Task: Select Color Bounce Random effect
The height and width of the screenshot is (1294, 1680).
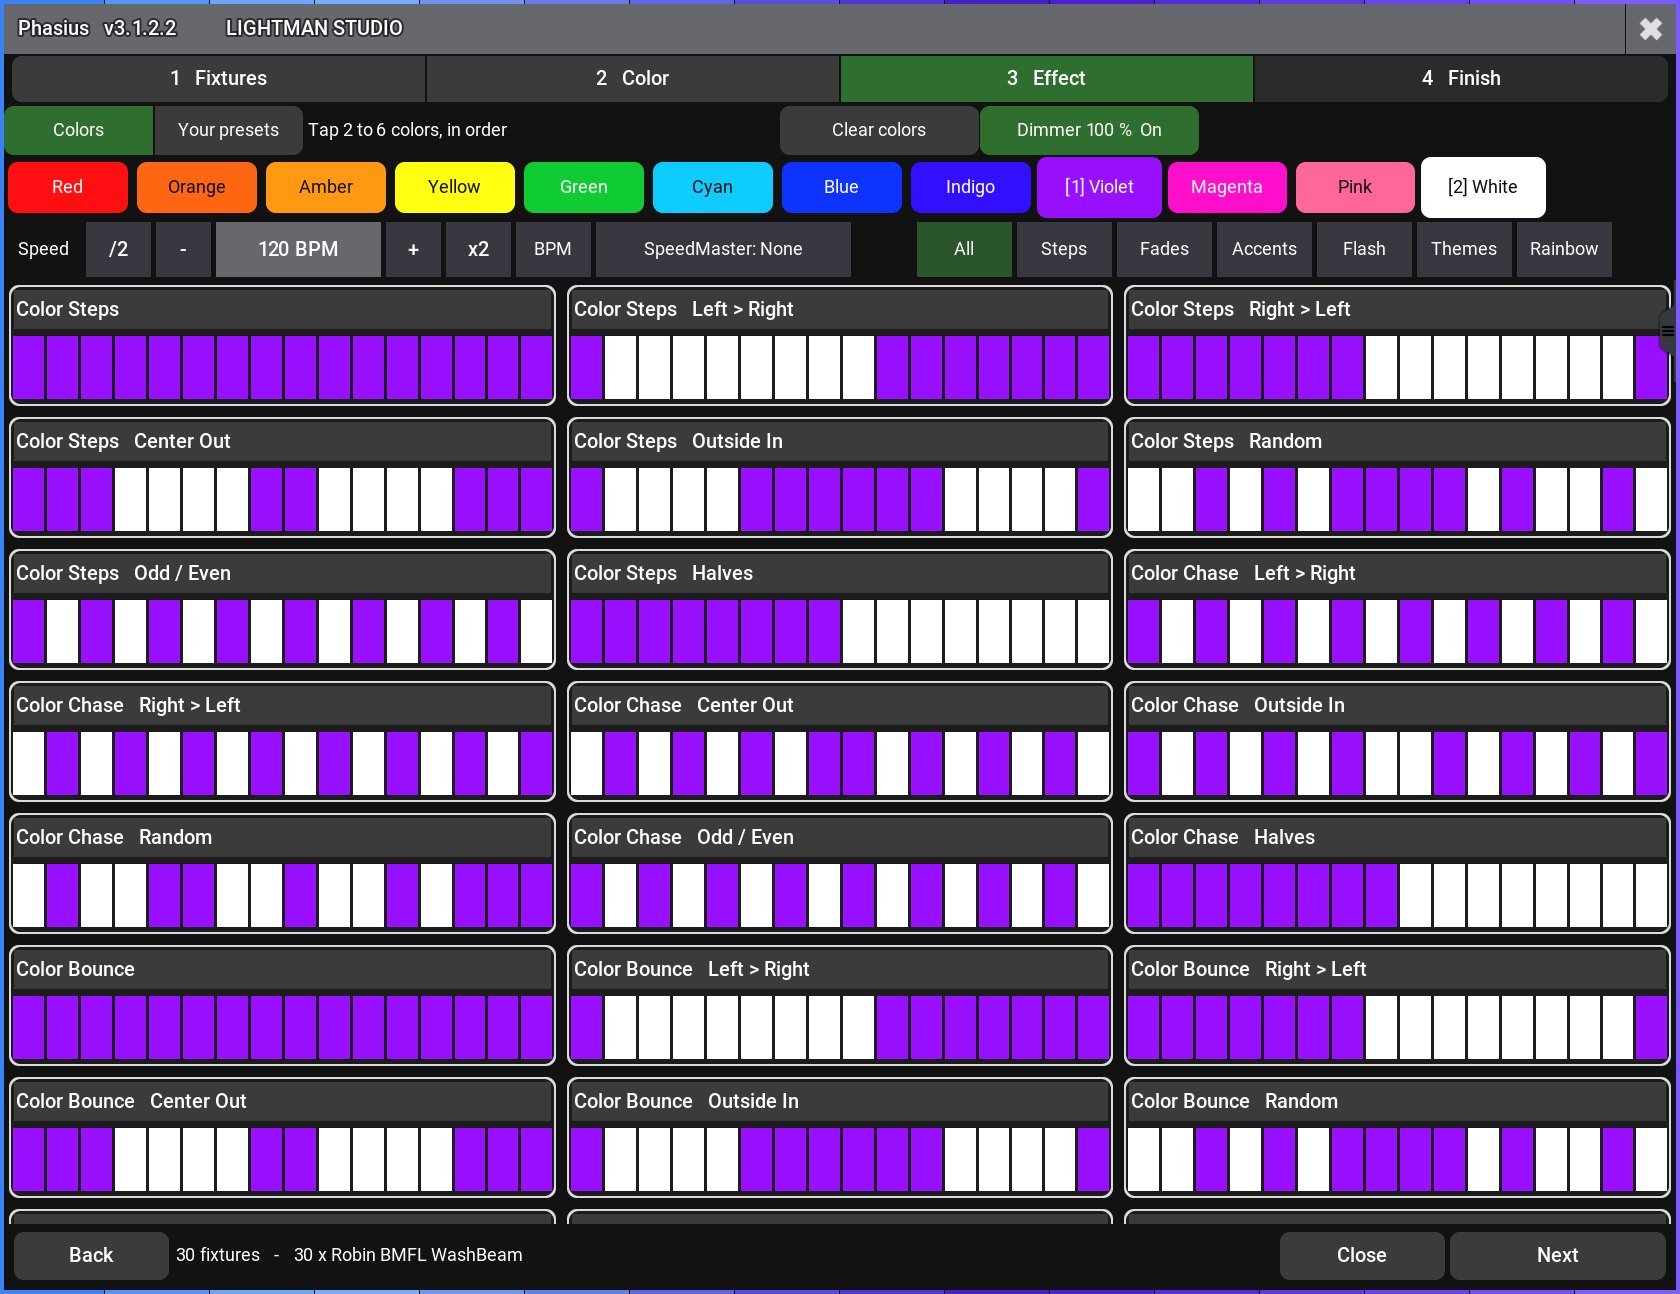Action: pos(1397,1137)
